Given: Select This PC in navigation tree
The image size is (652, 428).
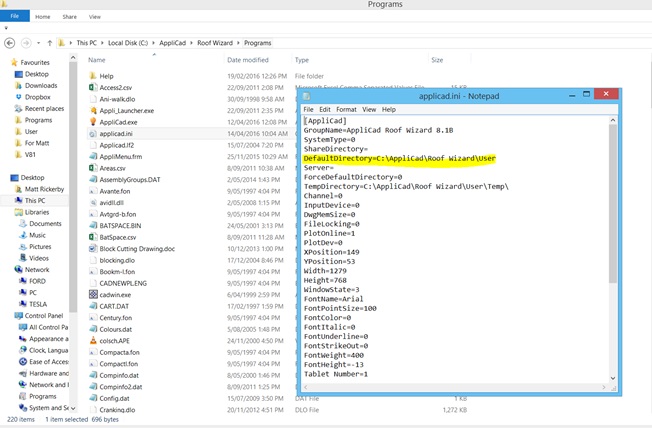Looking at the screenshot, I should [x=35, y=200].
